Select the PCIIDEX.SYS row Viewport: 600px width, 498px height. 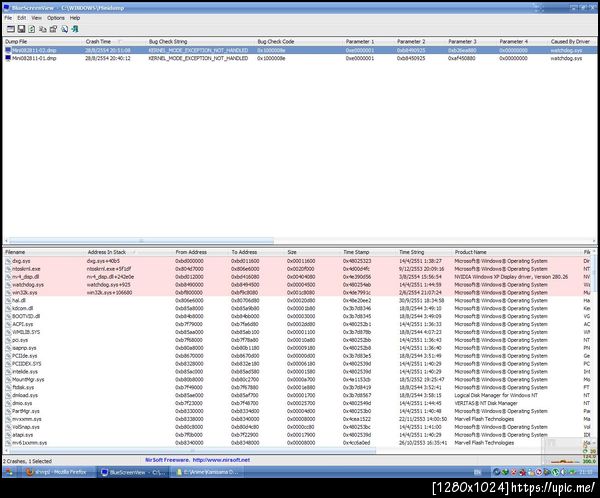pos(297,364)
